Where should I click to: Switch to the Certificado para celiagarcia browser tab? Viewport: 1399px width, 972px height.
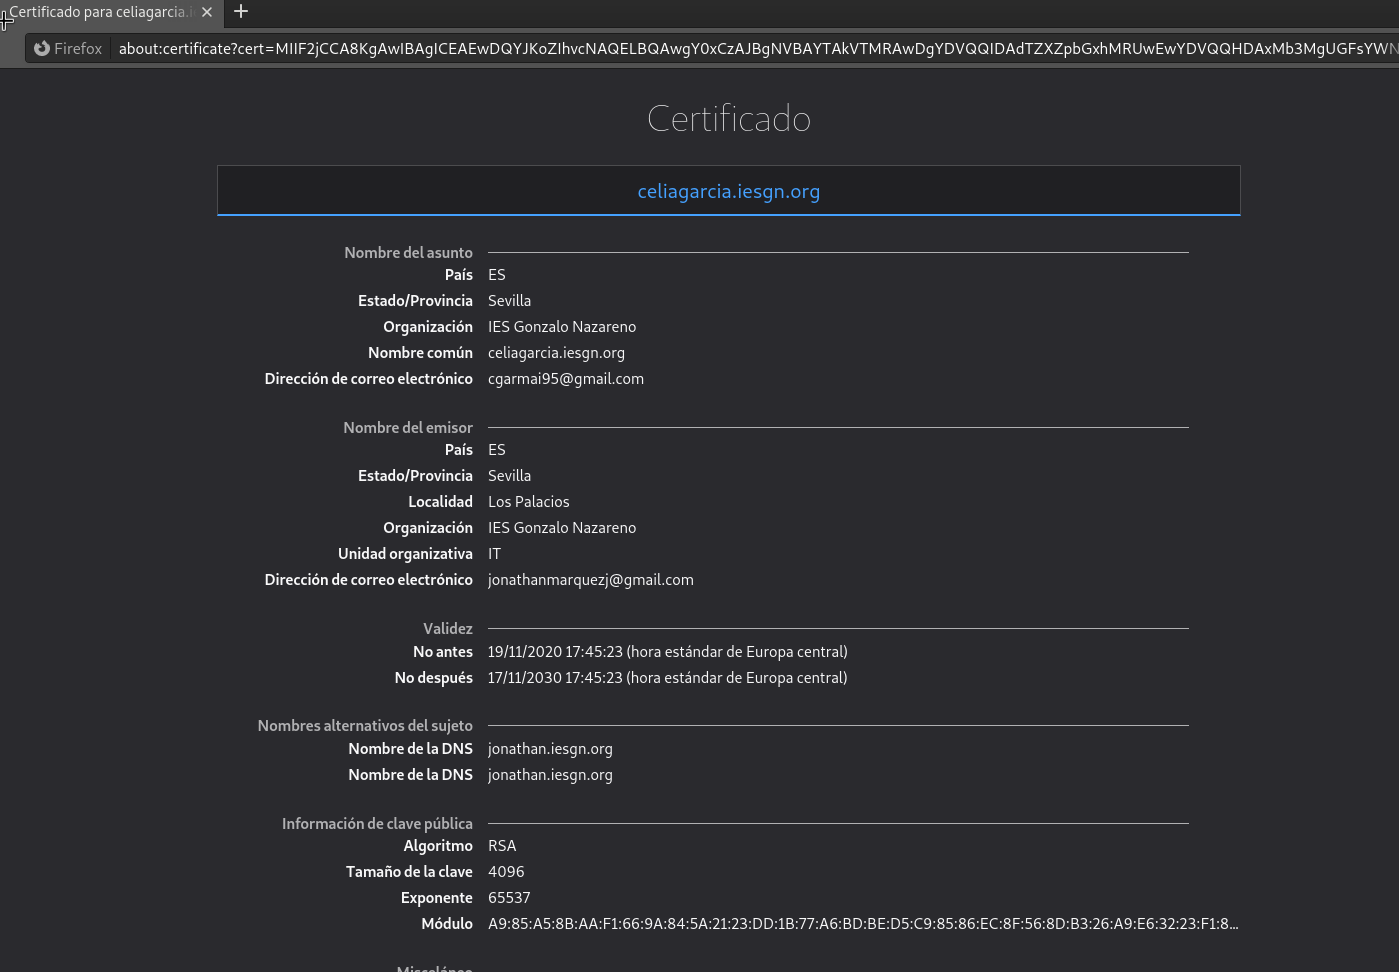[100, 12]
